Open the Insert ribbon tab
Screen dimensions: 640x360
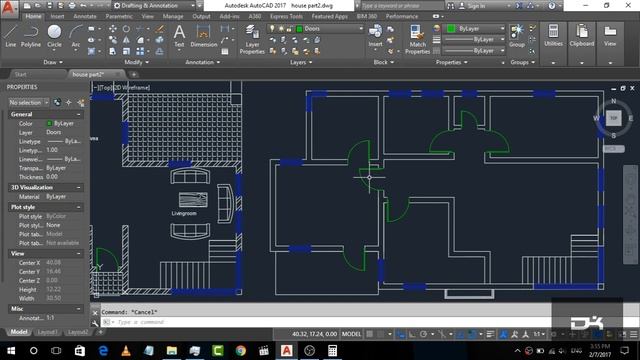58,16
